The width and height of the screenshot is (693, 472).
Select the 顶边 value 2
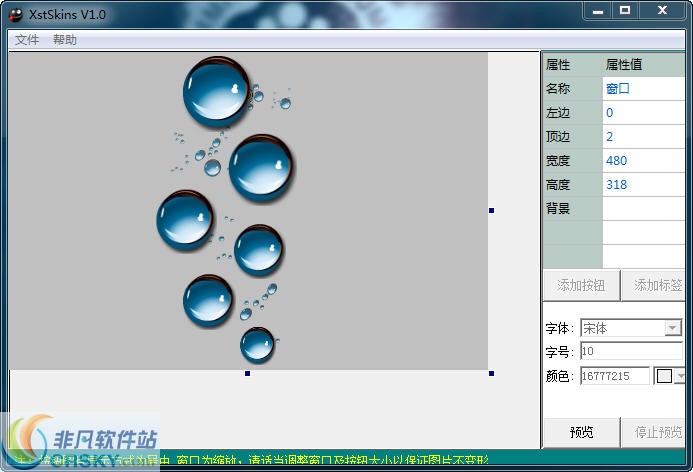pyautogui.click(x=644, y=137)
